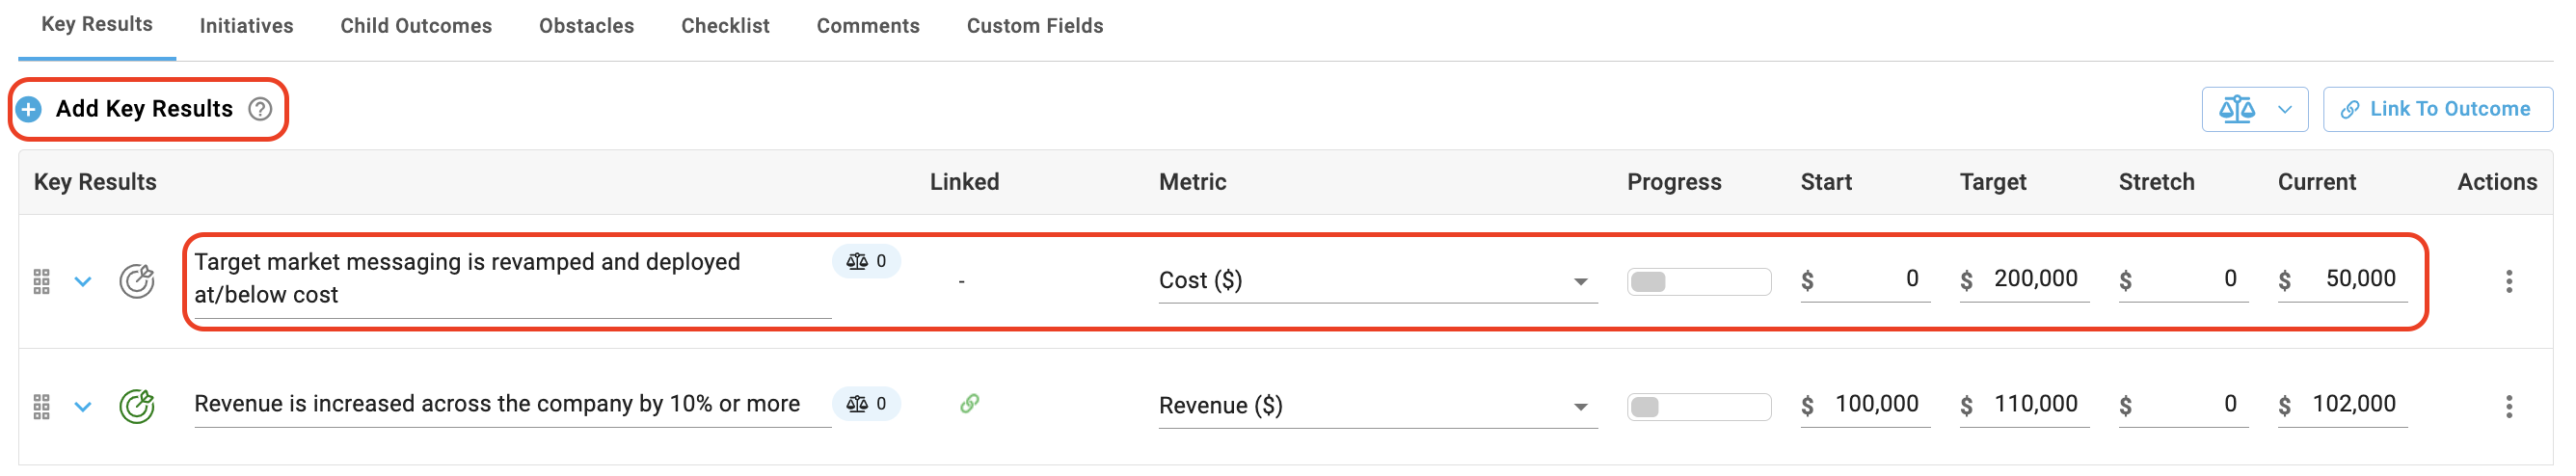Screen dimensions: 2576x476
Task: Click the weight scale badge on the Cost row
Action: point(866,262)
